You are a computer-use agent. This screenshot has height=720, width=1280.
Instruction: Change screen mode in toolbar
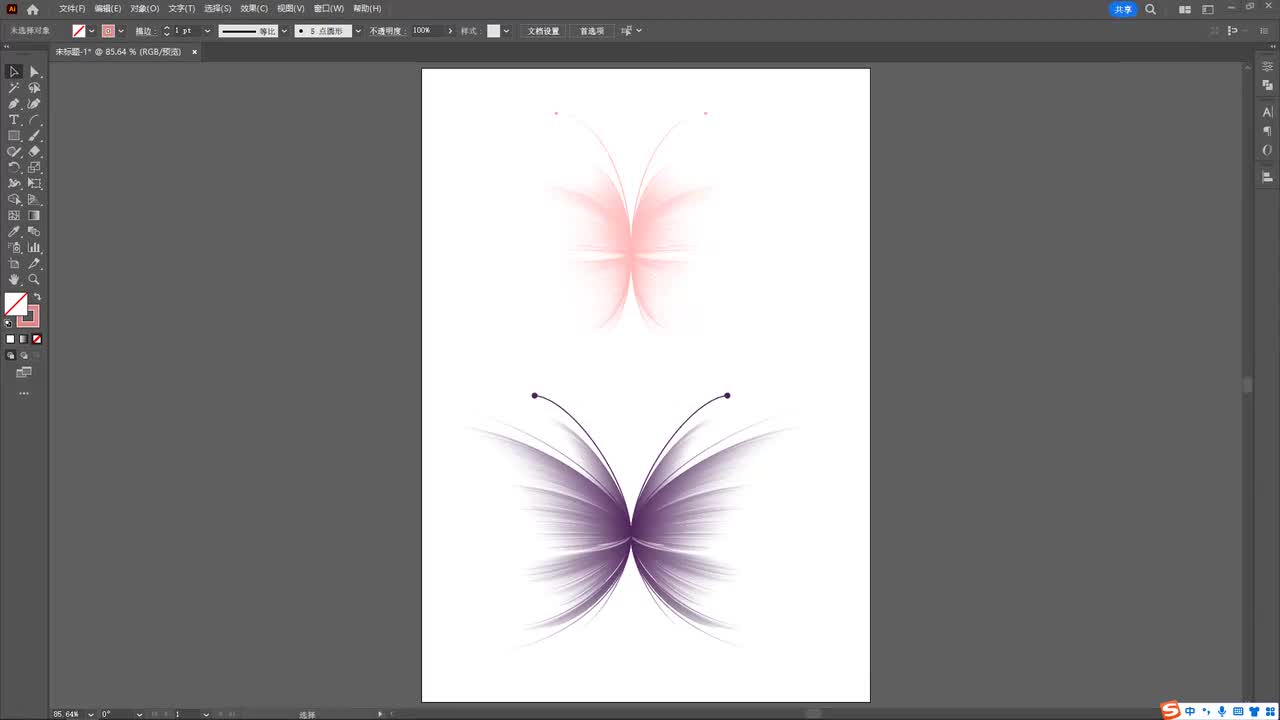point(24,372)
